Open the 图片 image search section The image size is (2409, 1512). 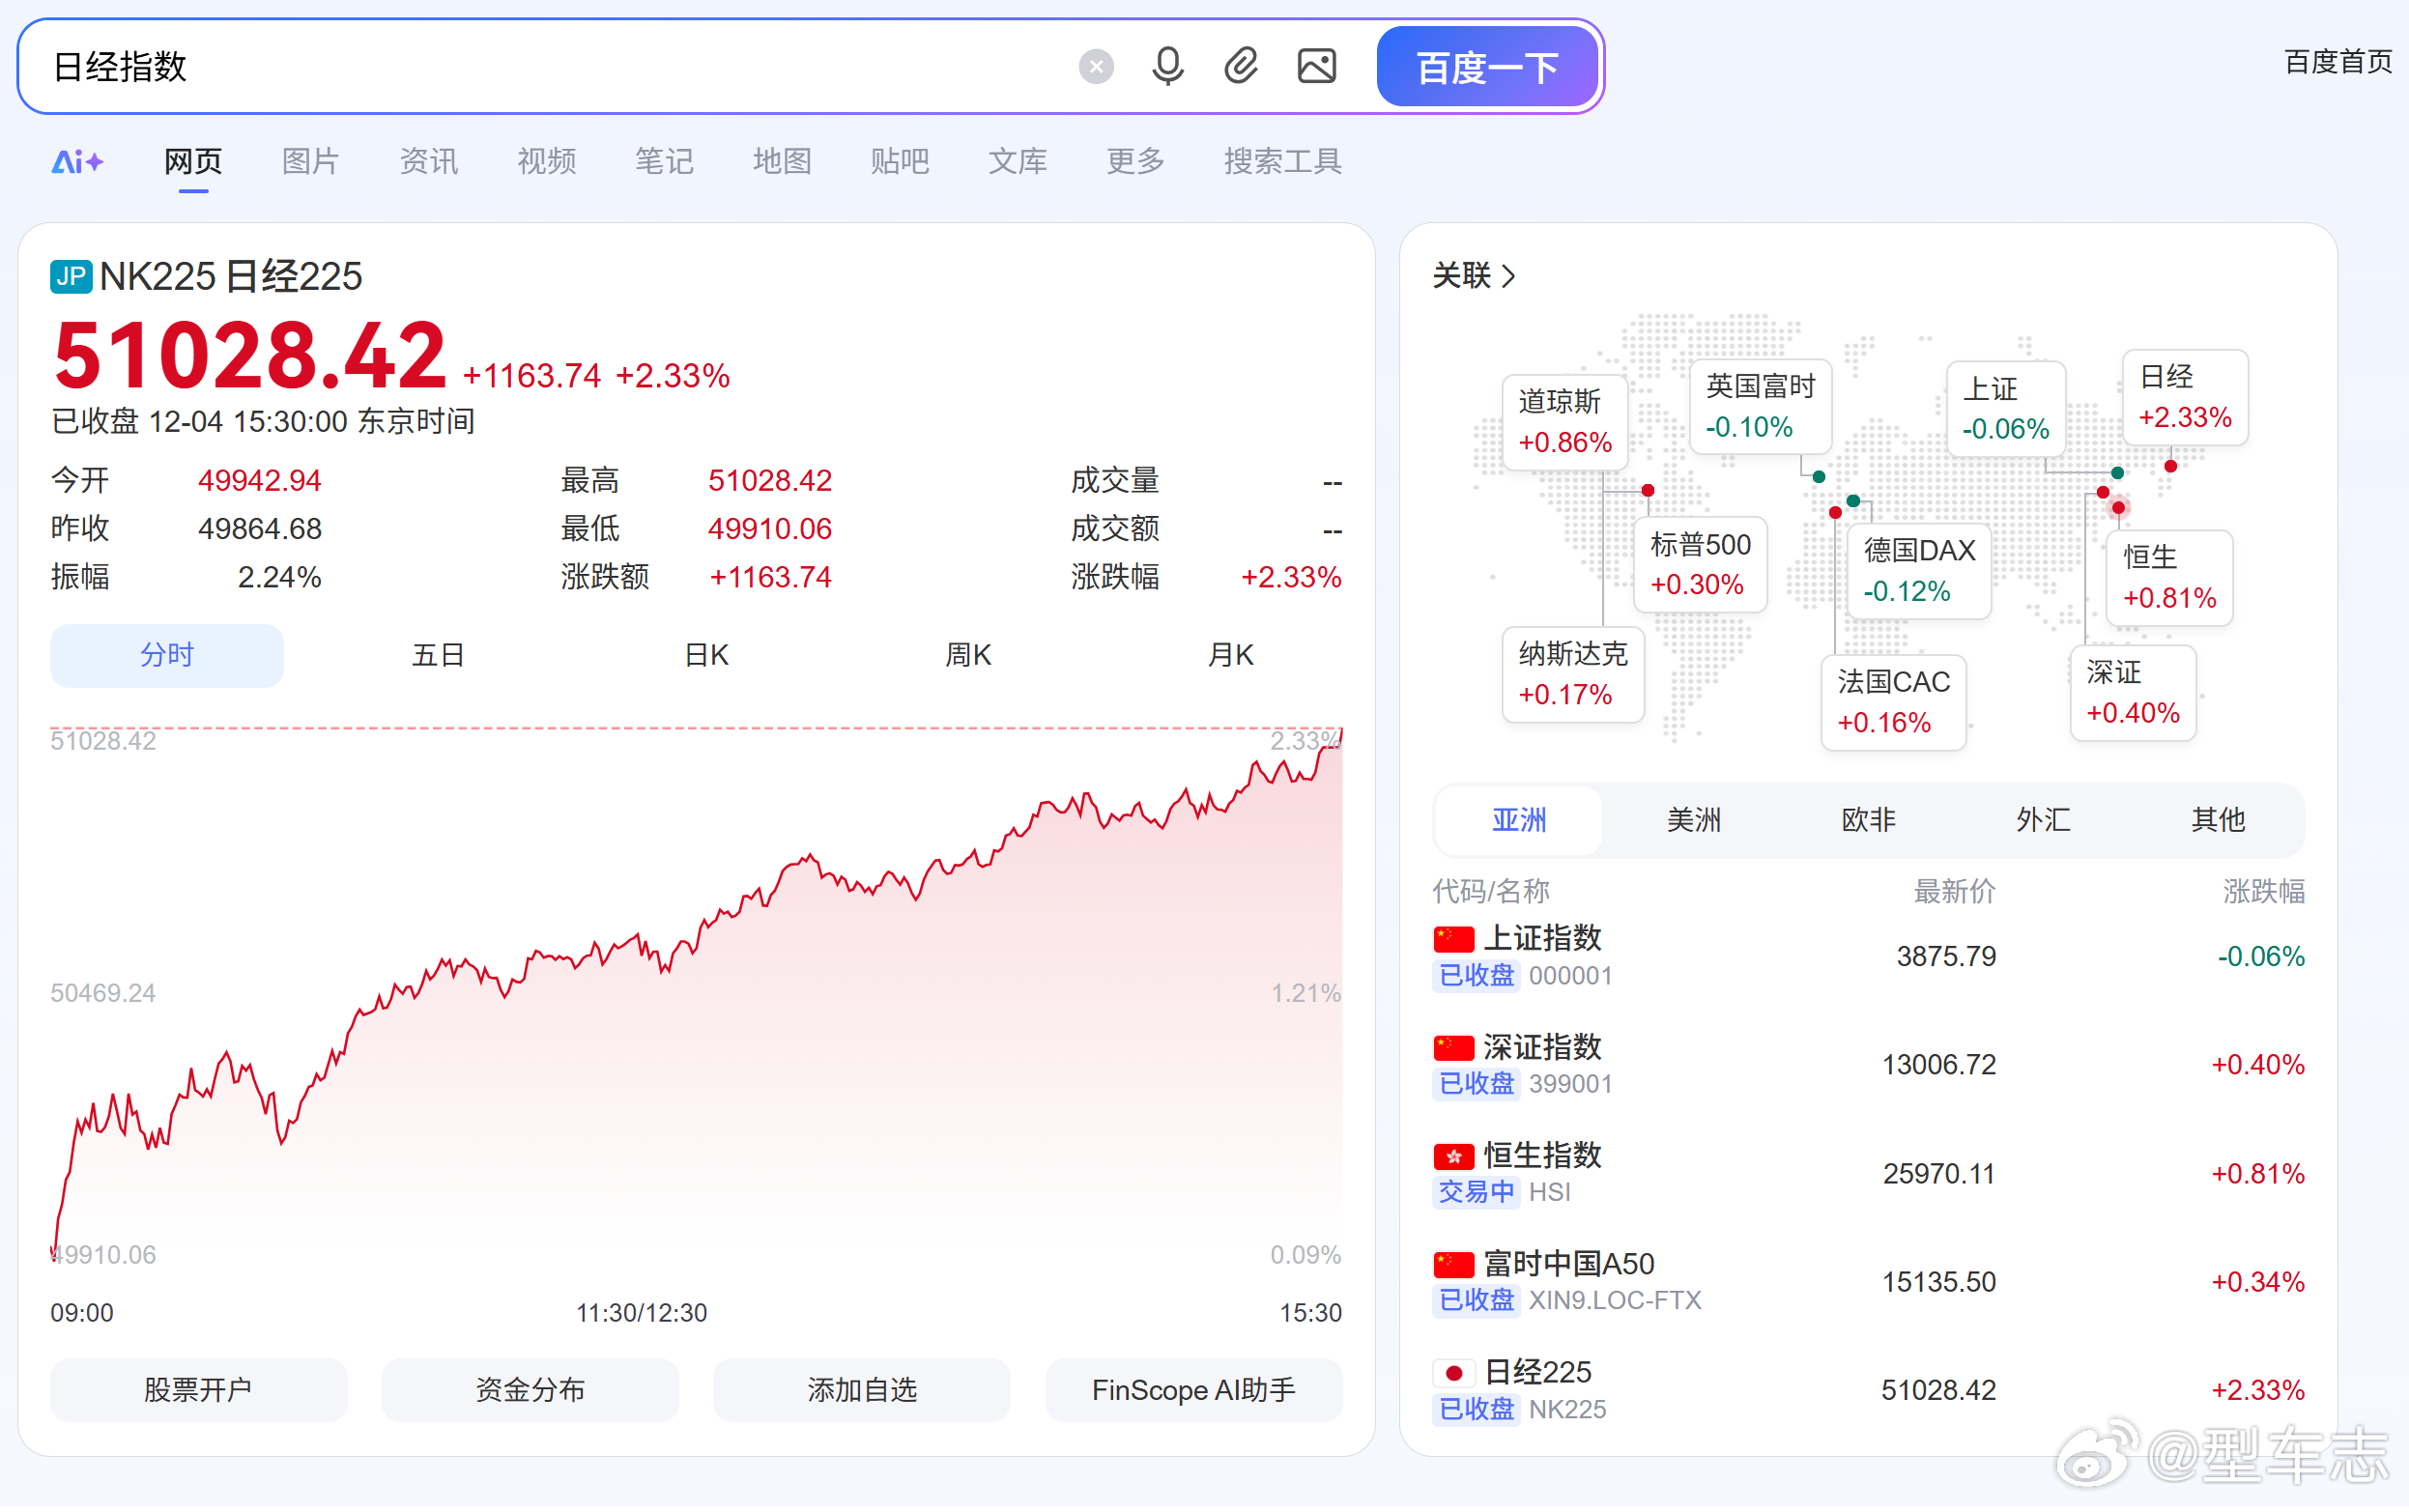point(310,162)
